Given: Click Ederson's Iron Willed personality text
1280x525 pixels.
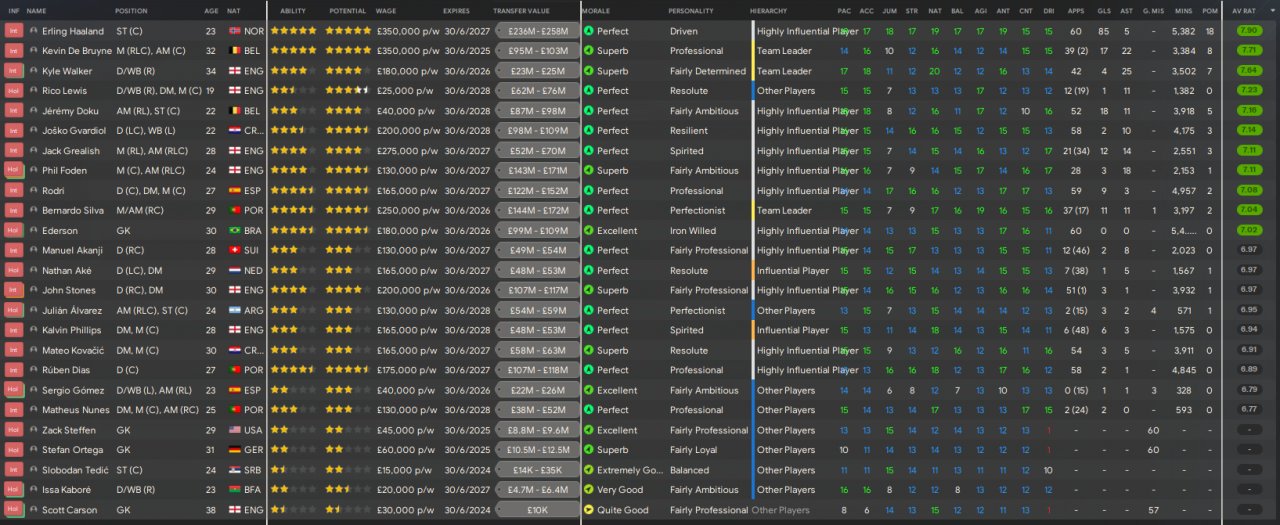Looking at the screenshot, I should point(693,230).
